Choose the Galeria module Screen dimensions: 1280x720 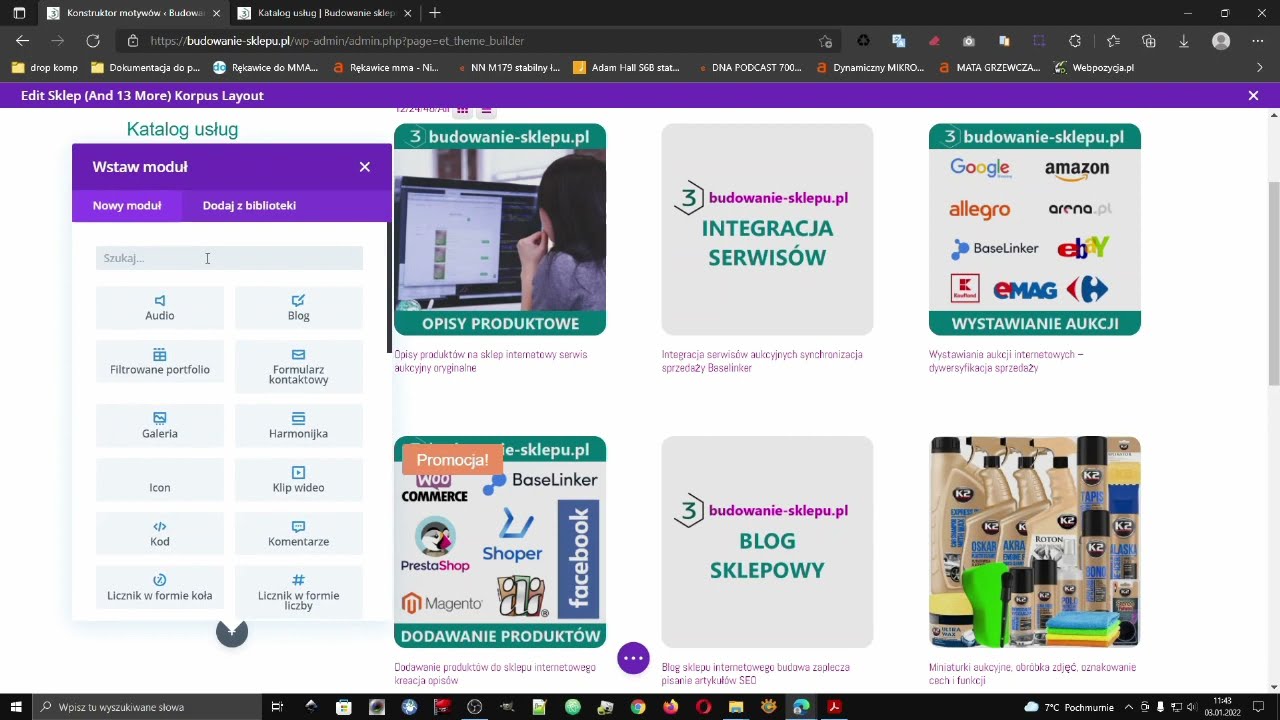click(160, 426)
